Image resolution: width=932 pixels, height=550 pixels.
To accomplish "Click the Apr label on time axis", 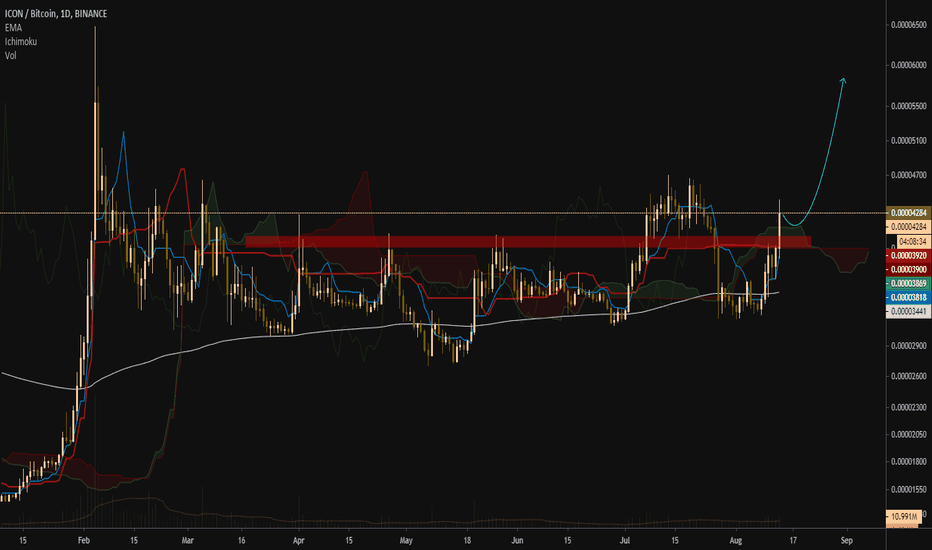I will pyautogui.click(x=298, y=540).
